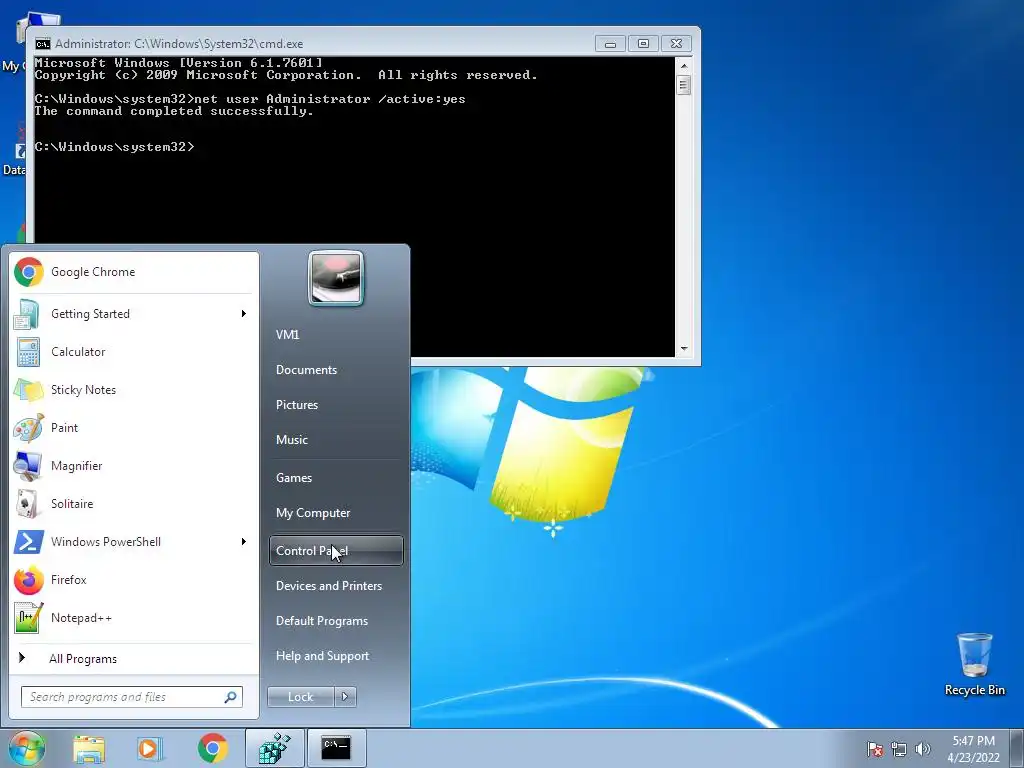Open Pictures library
The image size is (1024, 768).
[x=336, y=405]
